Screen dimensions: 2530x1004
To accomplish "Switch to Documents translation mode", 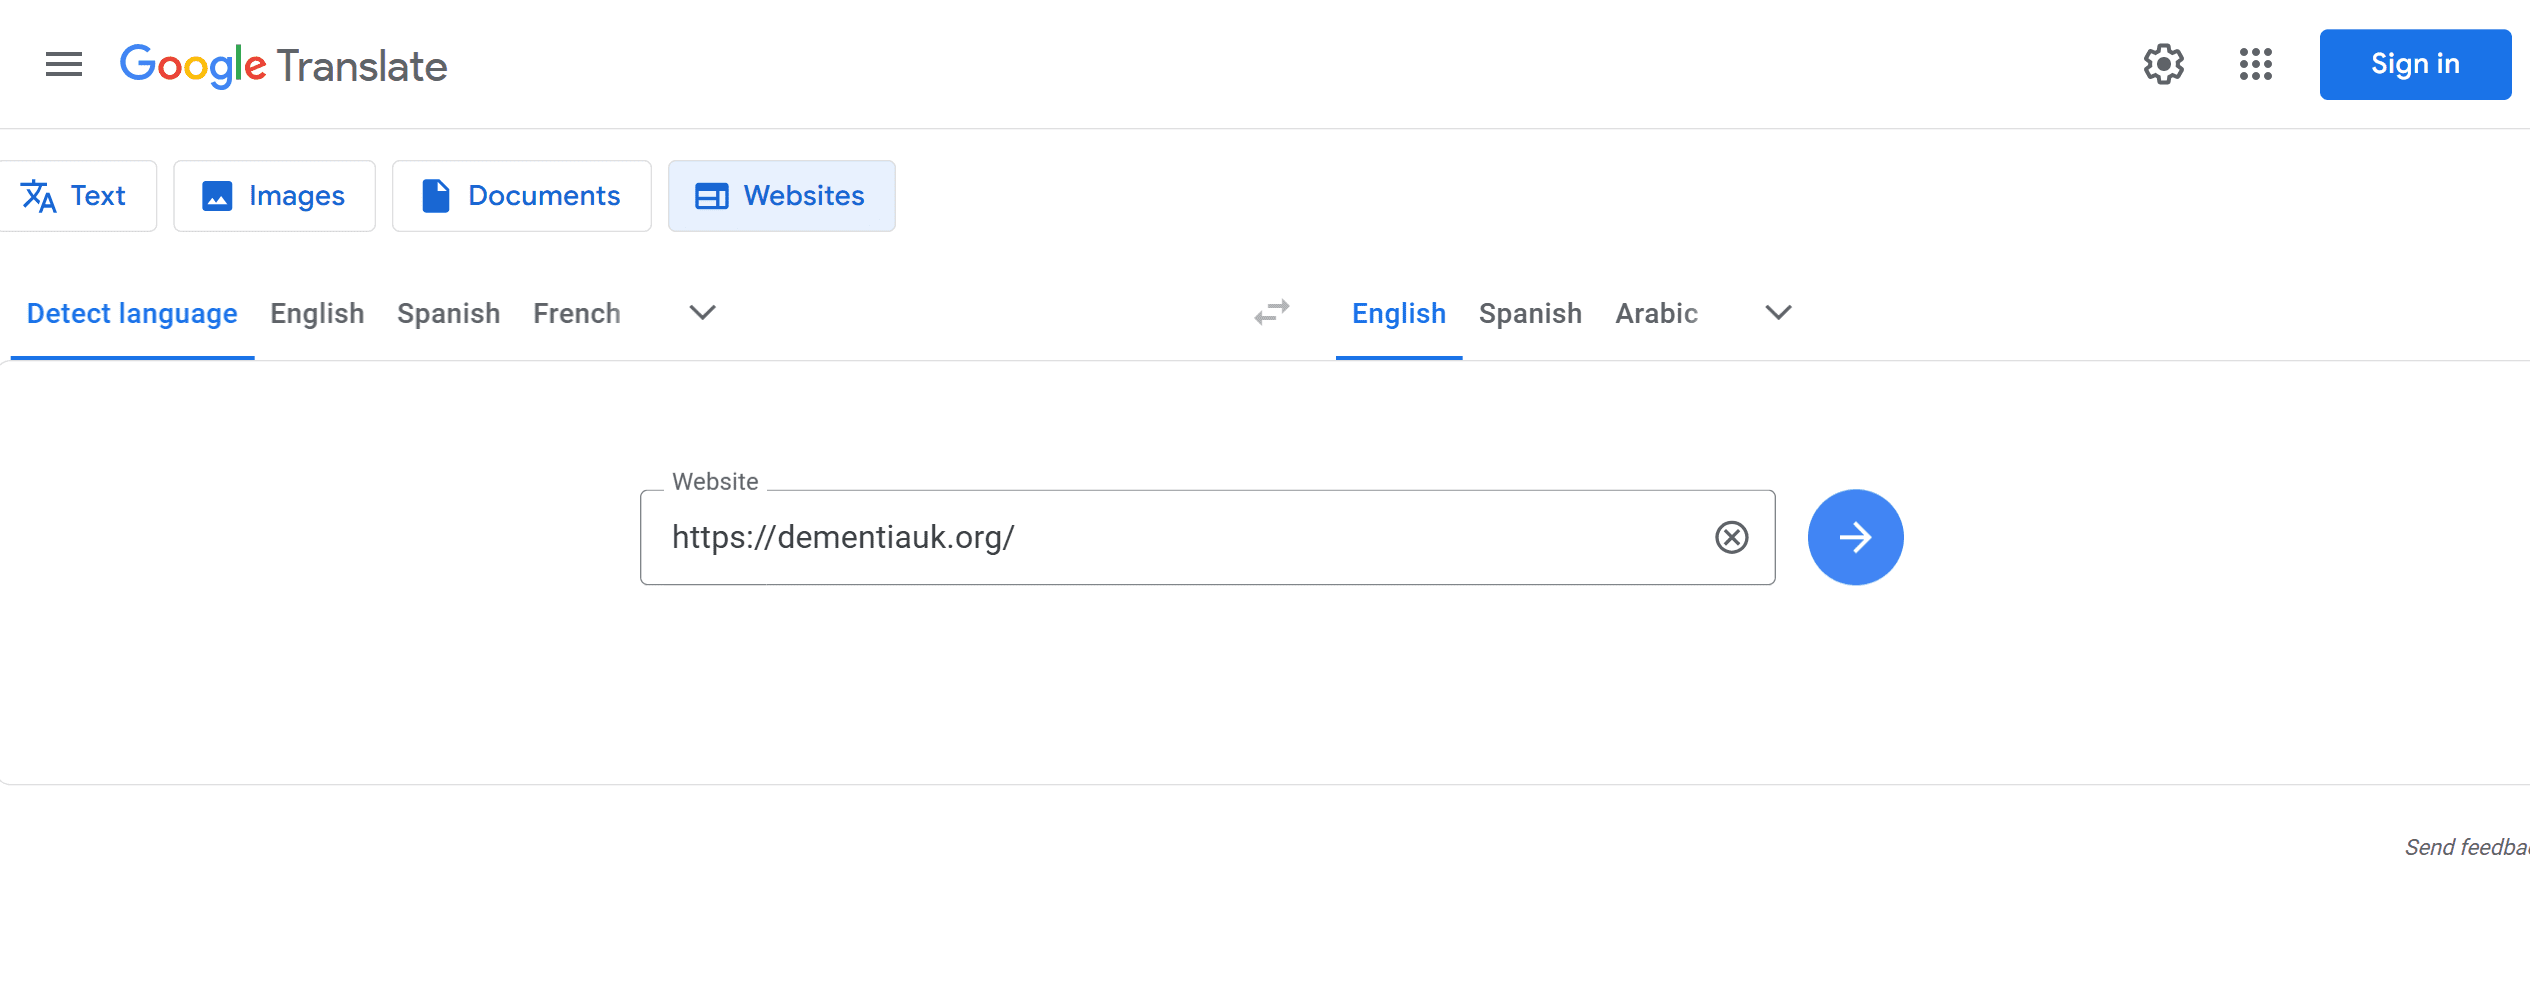I will (521, 196).
